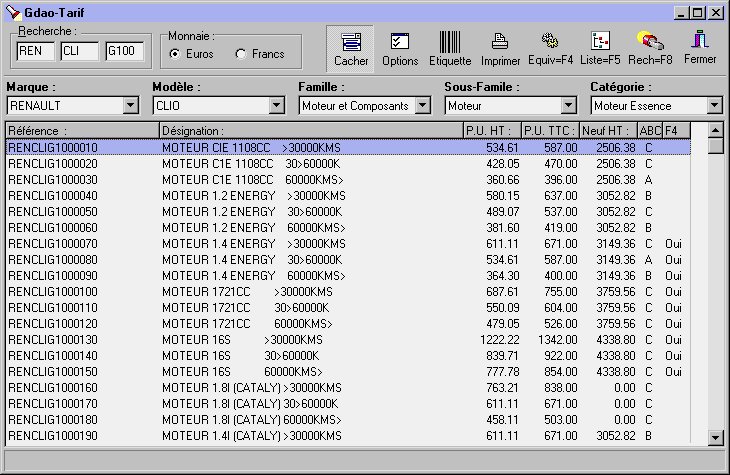Click designation MOTEUR 16S 60000KMS>
This screenshot has width=730, height=475.
242,372
